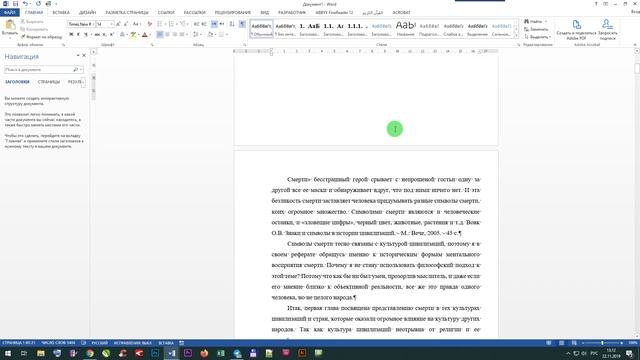Viewport: 640px width, 360px height.
Task: Redo the action in the quick access toolbar
Action: [x=38, y=4]
